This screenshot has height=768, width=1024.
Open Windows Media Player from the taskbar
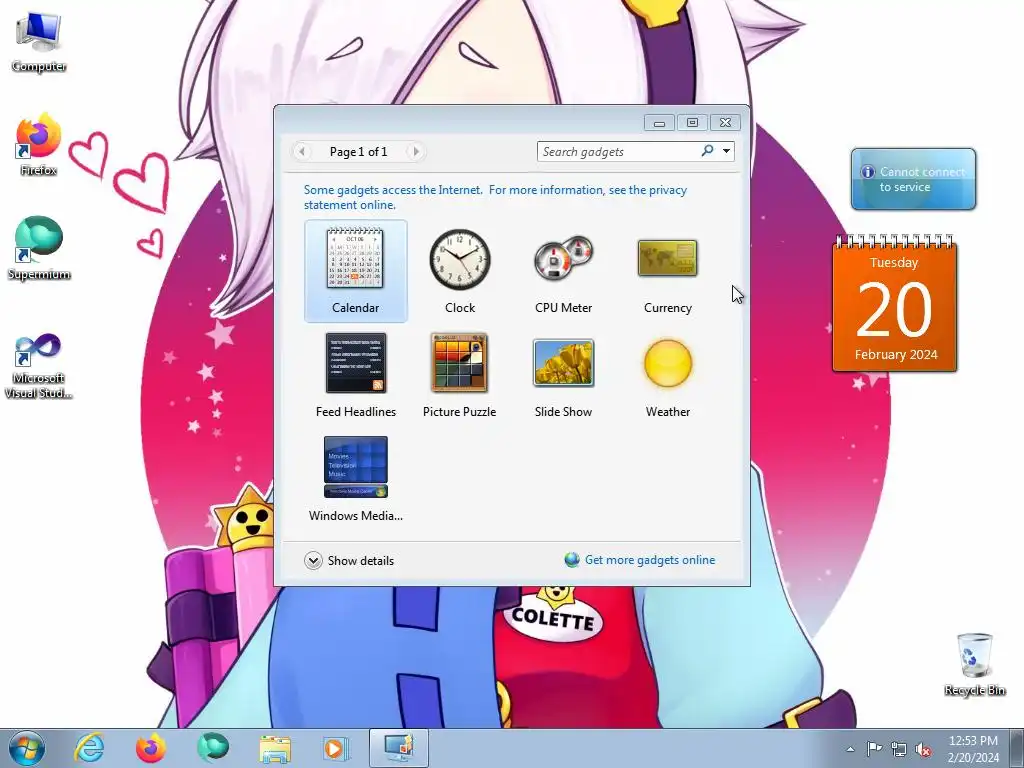point(336,748)
